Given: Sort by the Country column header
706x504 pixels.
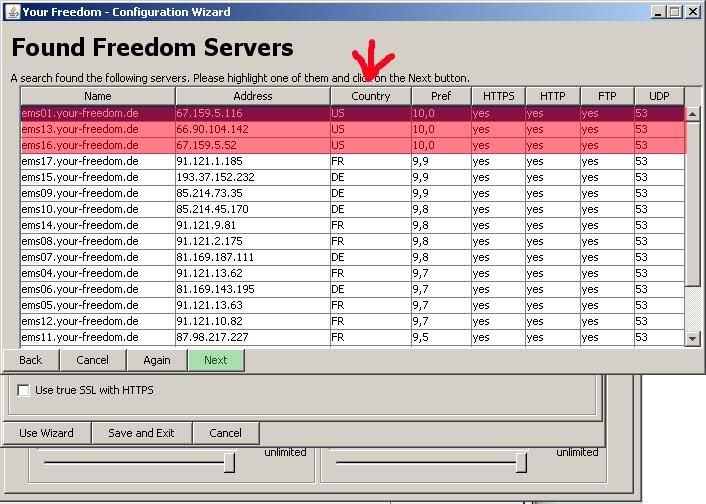Looking at the screenshot, I should [371, 96].
